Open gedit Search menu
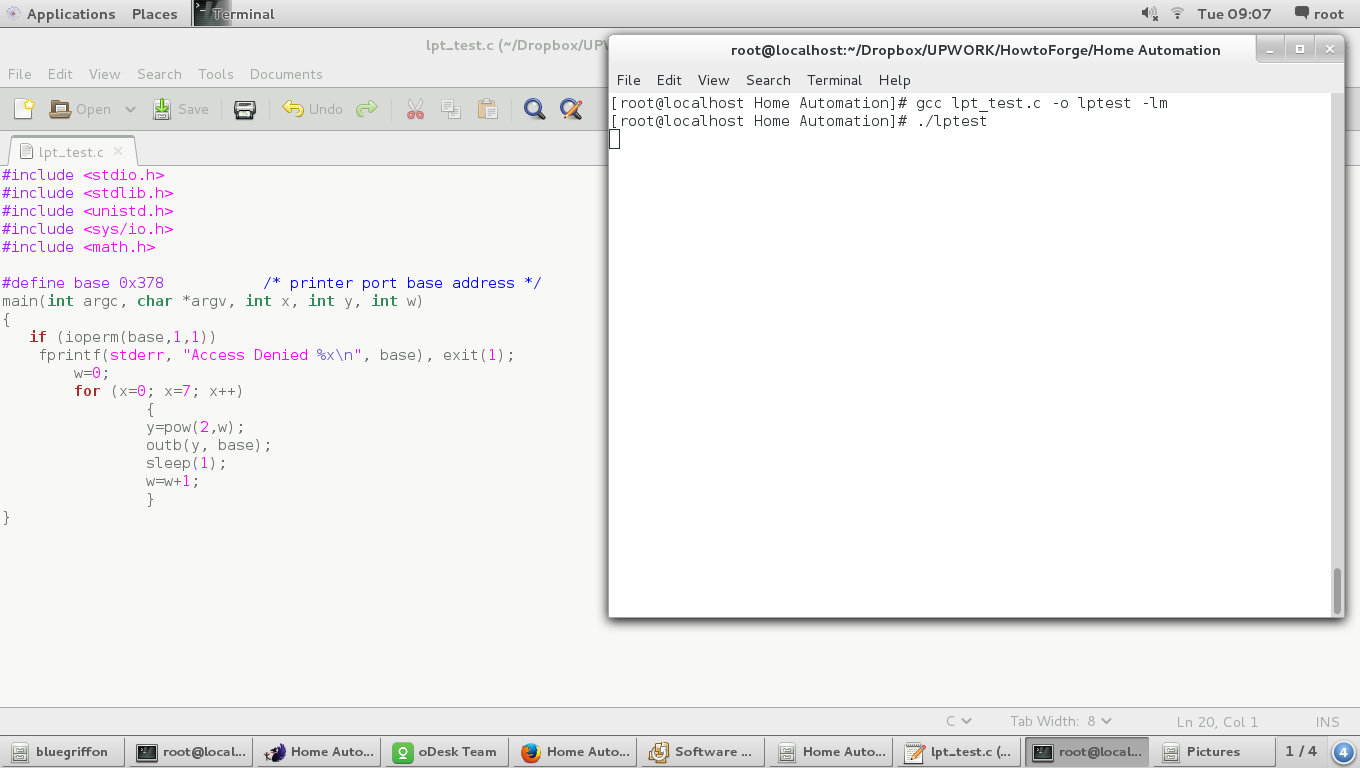This screenshot has width=1360, height=768. (159, 74)
